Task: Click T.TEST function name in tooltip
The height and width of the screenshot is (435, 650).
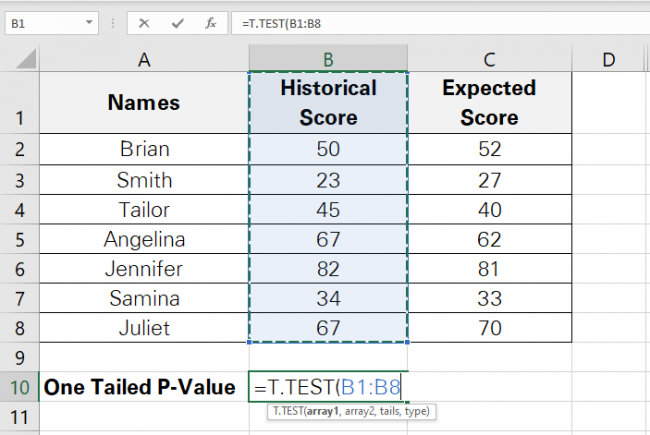Action: tap(288, 411)
